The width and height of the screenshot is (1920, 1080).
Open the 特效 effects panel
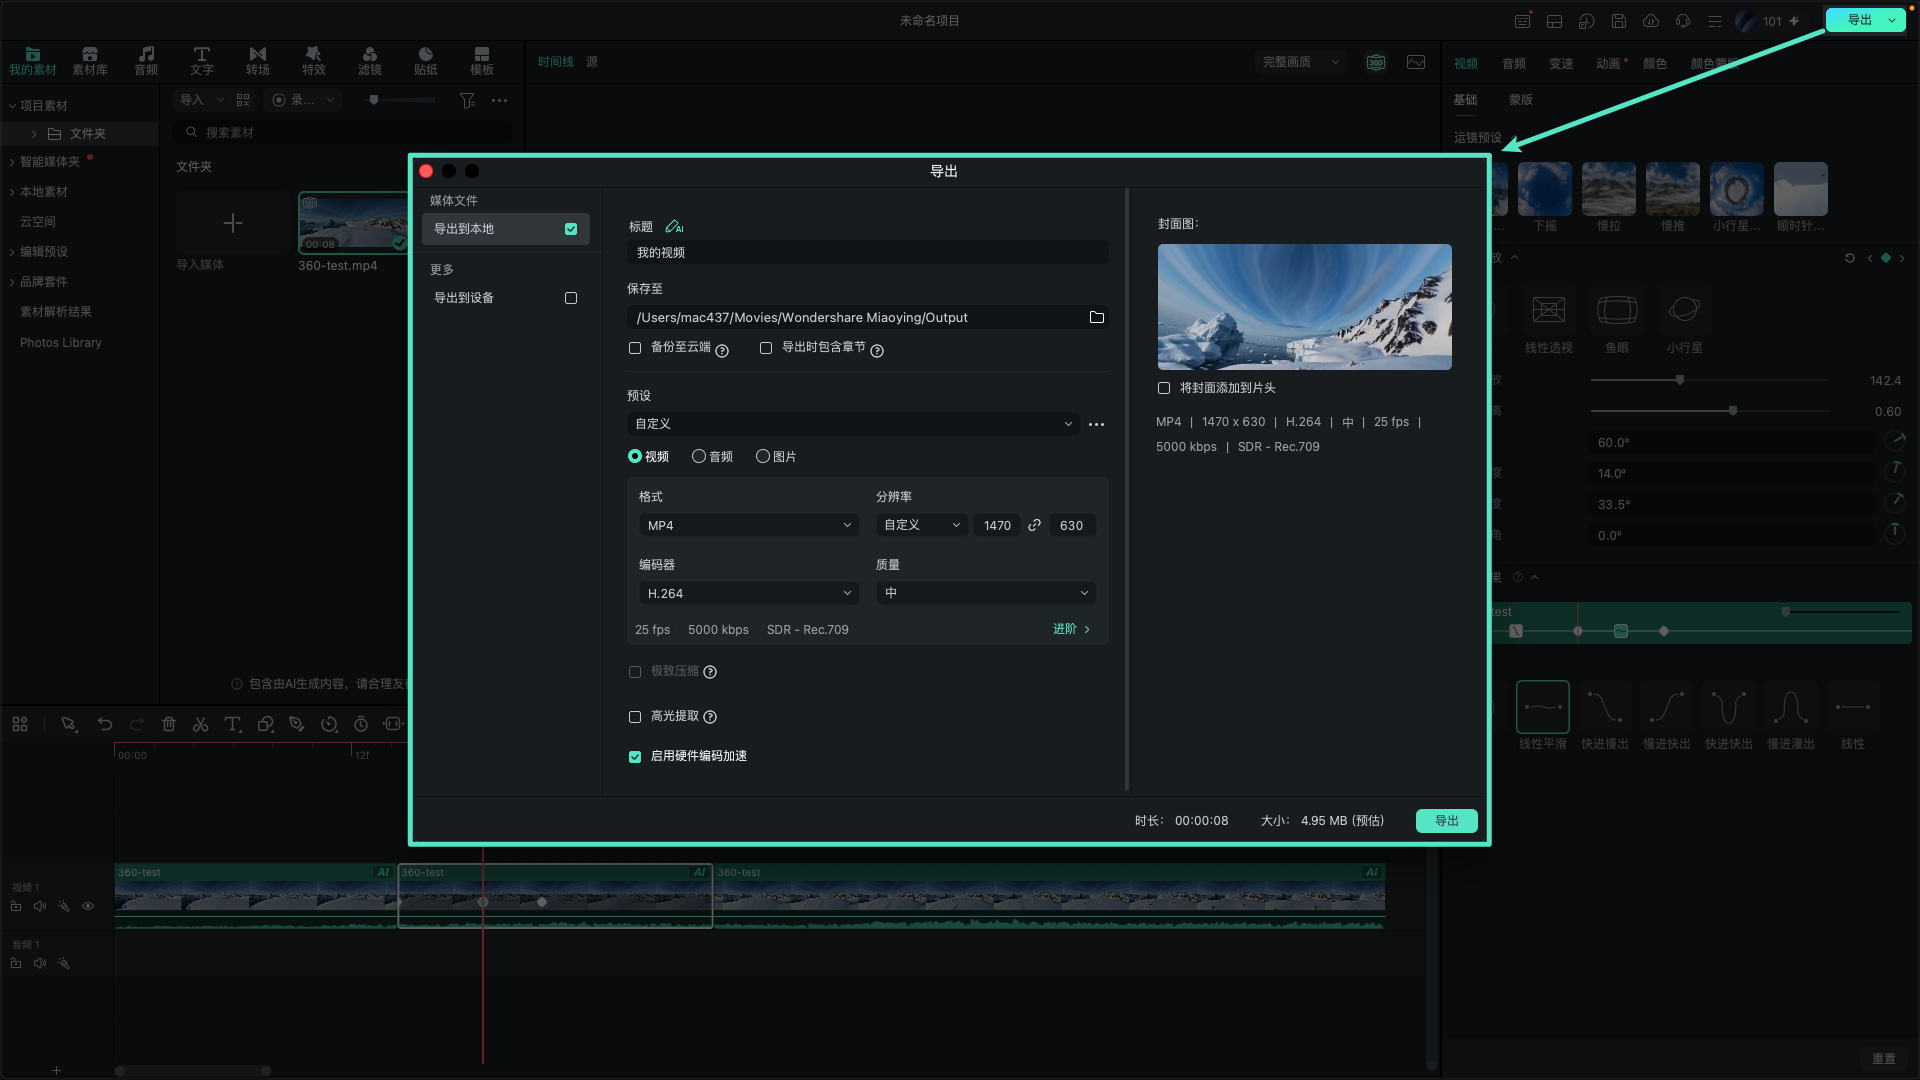(314, 61)
